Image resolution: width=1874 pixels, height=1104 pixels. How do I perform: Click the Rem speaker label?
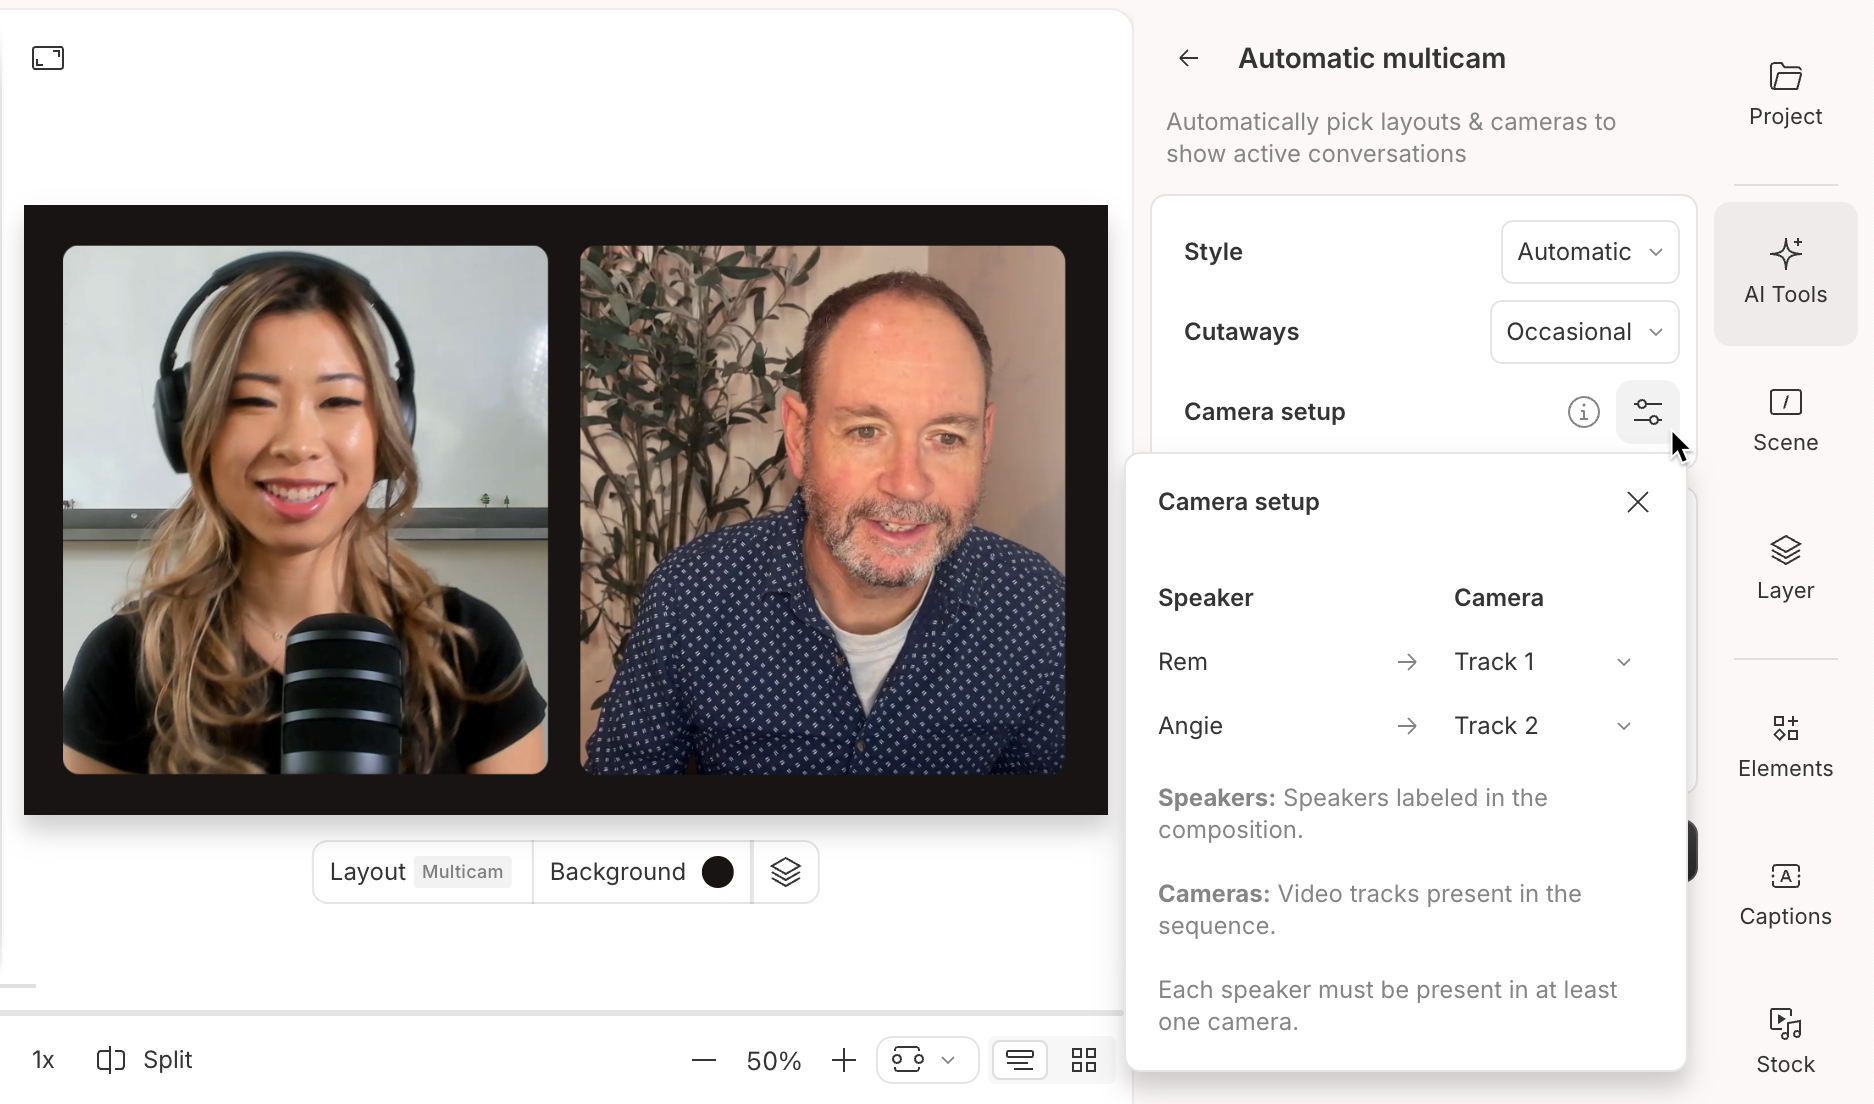point(1182,662)
